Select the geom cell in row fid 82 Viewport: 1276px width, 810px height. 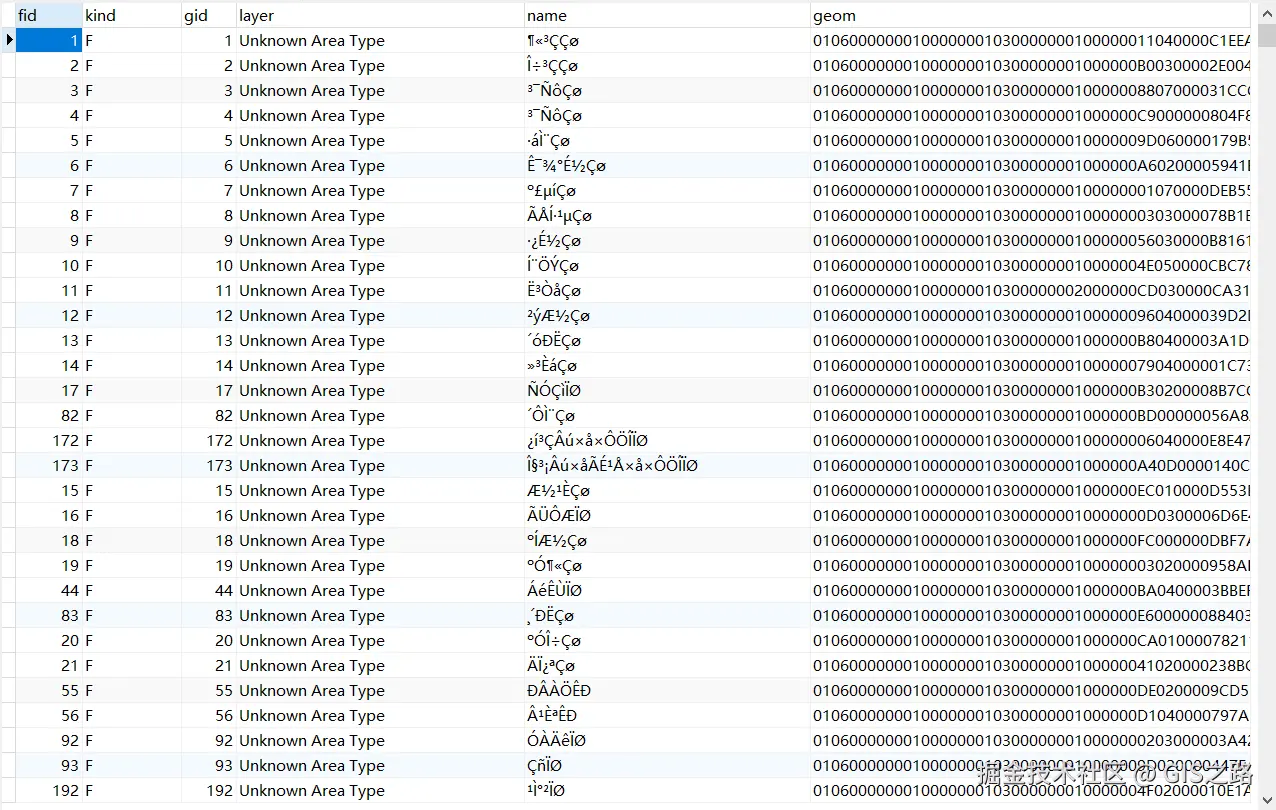click(1030, 415)
